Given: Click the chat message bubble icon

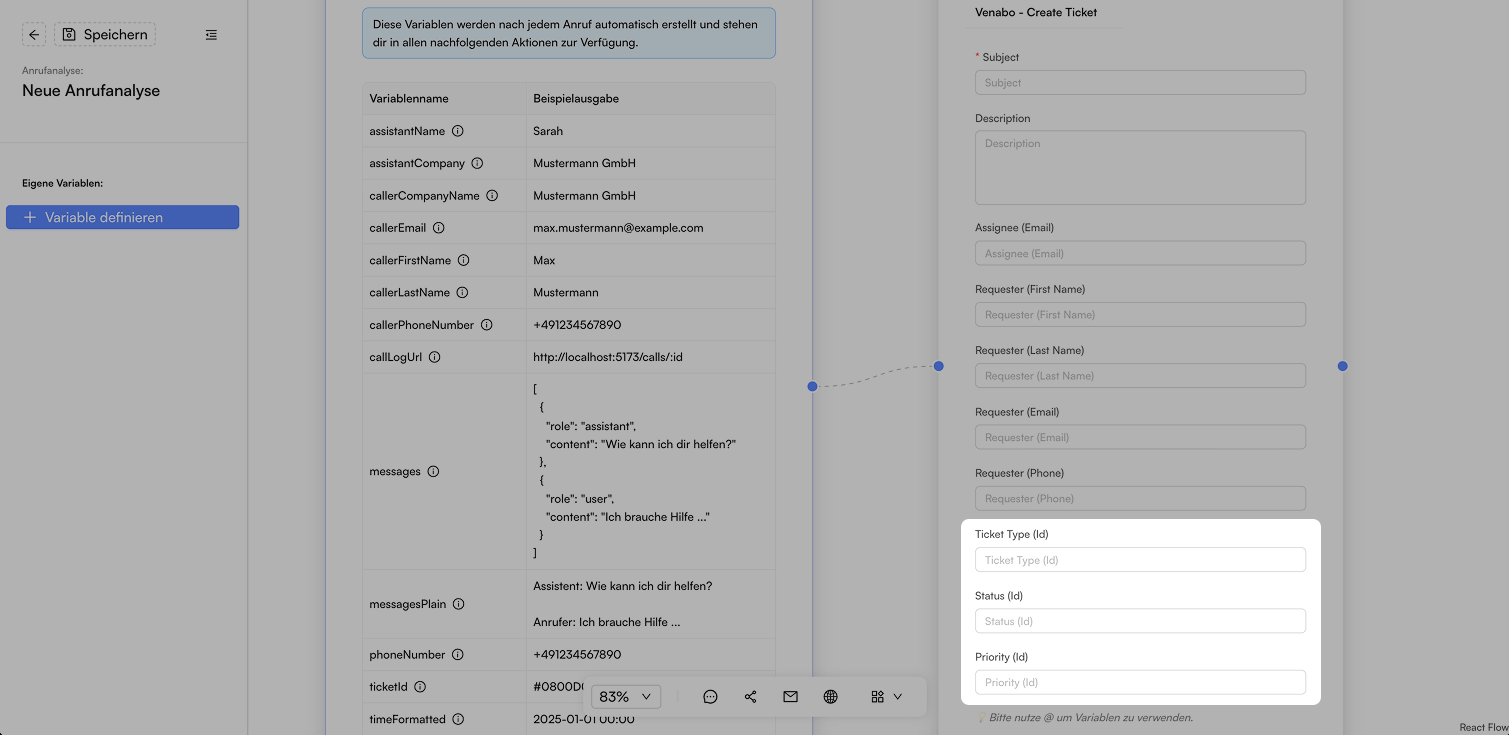Looking at the screenshot, I should coord(710,697).
